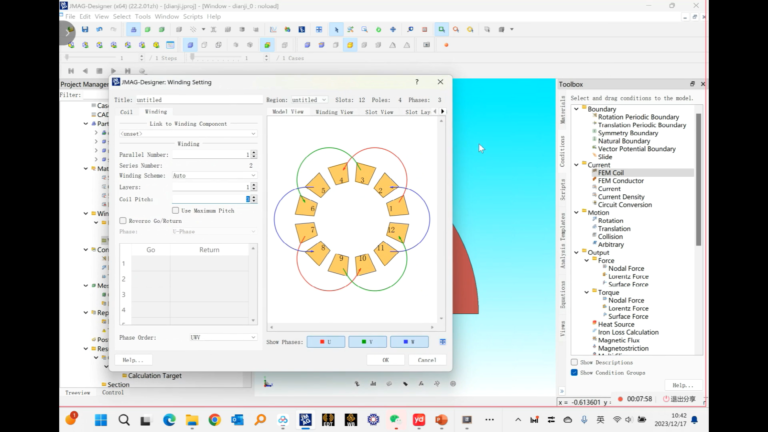The width and height of the screenshot is (768, 432).
Task: Open the Tools menu
Action: pyautogui.click(x=143, y=17)
